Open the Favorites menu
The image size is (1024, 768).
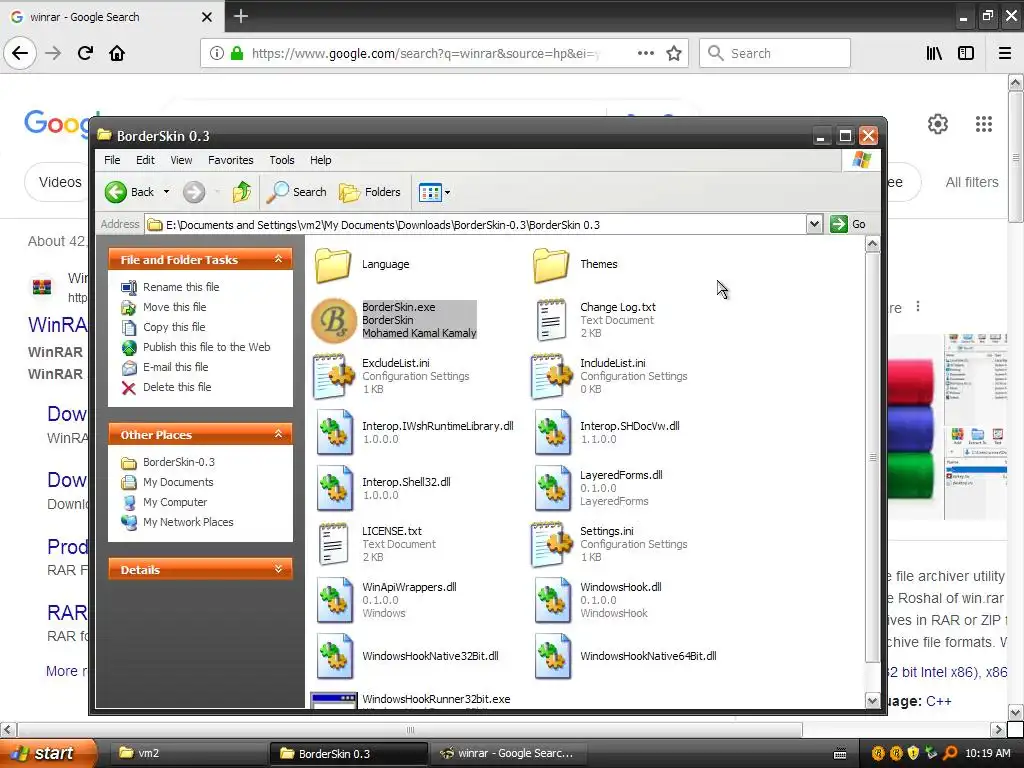point(231,160)
